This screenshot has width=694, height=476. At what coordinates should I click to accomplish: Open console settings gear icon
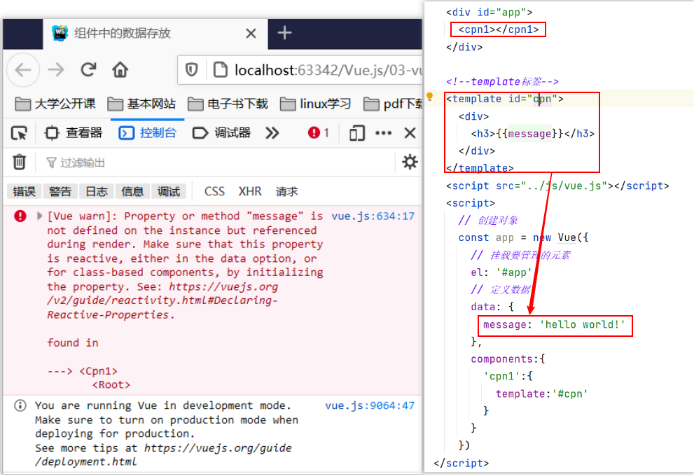[x=410, y=162]
